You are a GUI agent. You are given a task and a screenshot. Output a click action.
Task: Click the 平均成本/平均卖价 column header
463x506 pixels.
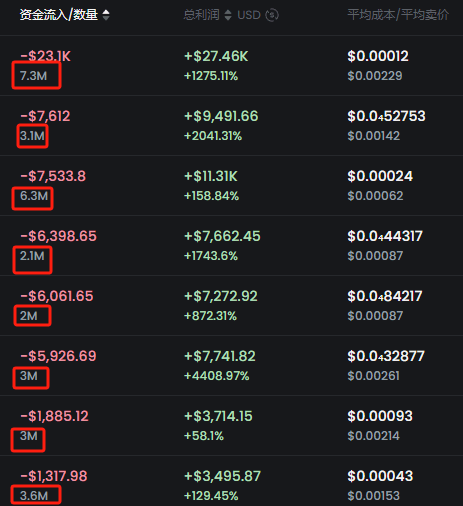coord(398,15)
